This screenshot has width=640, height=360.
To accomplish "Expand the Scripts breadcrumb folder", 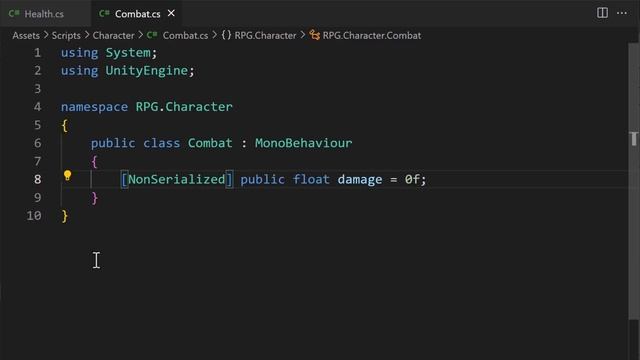I will coord(66,36).
